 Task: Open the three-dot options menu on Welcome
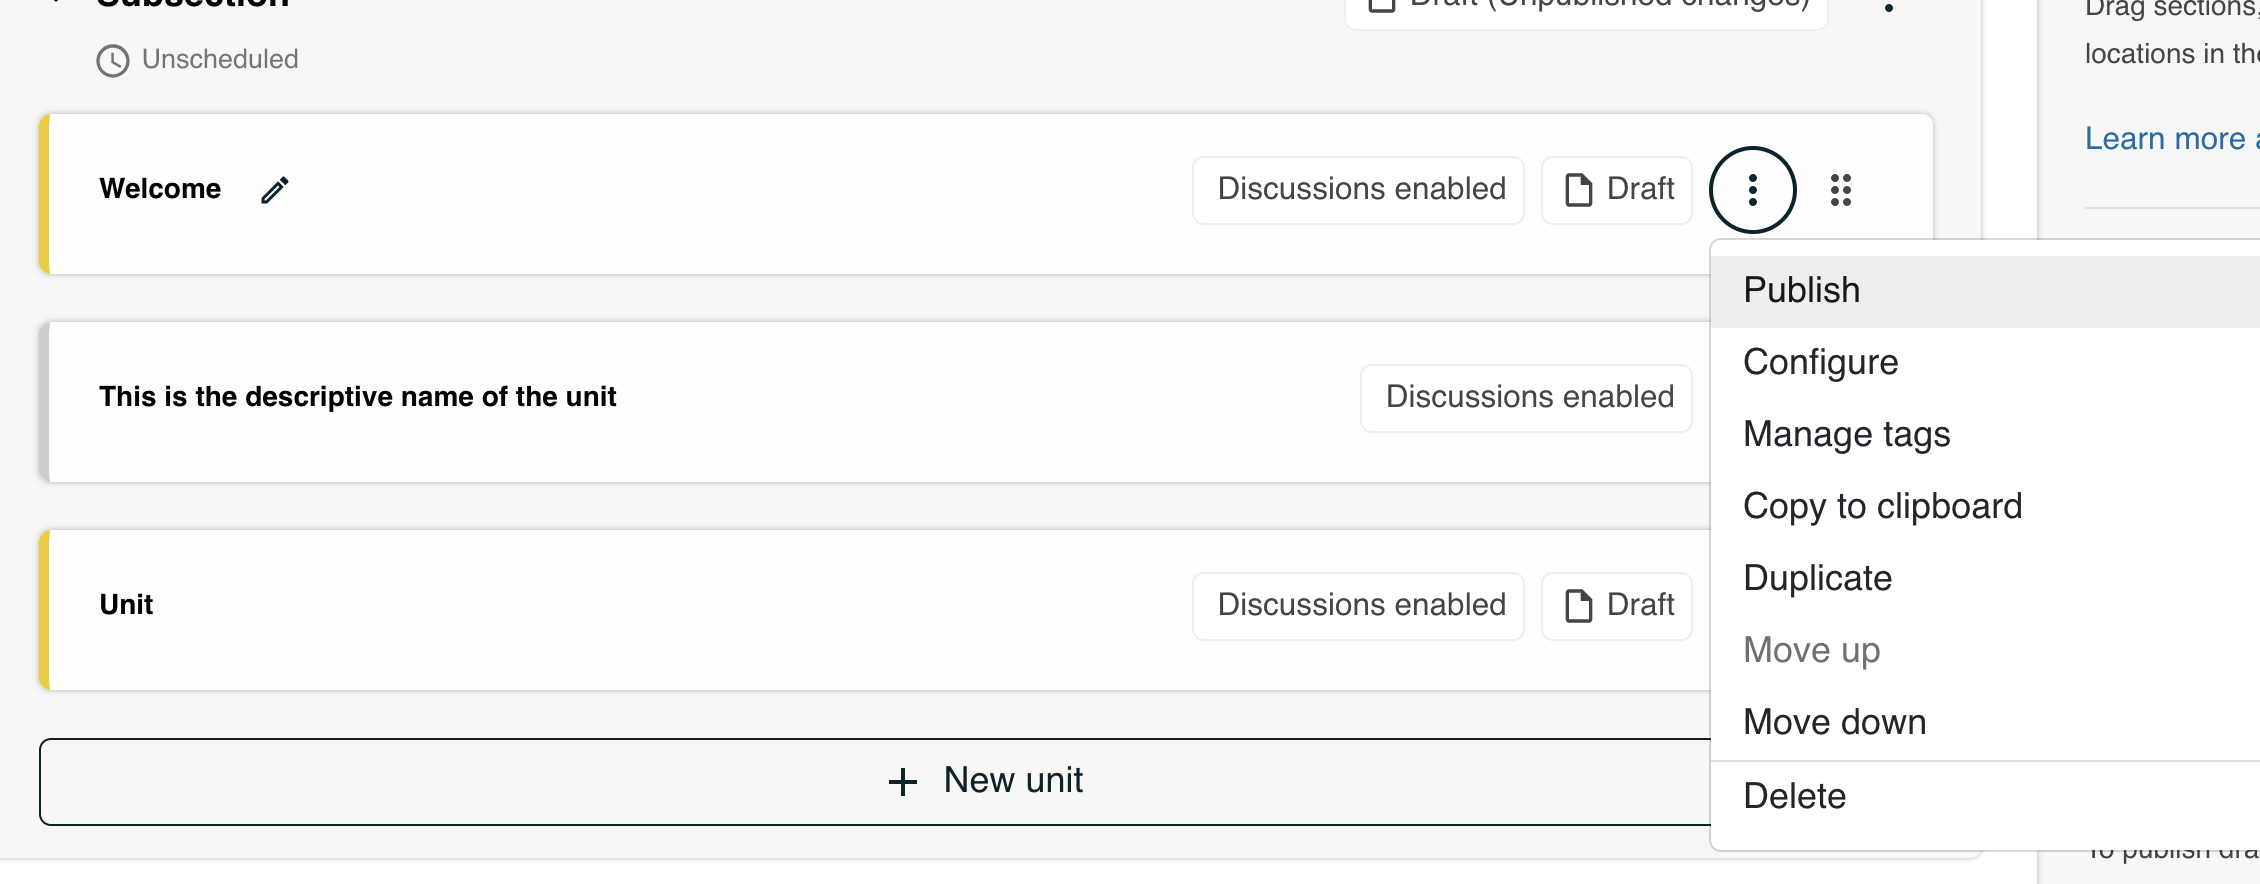tap(1752, 190)
